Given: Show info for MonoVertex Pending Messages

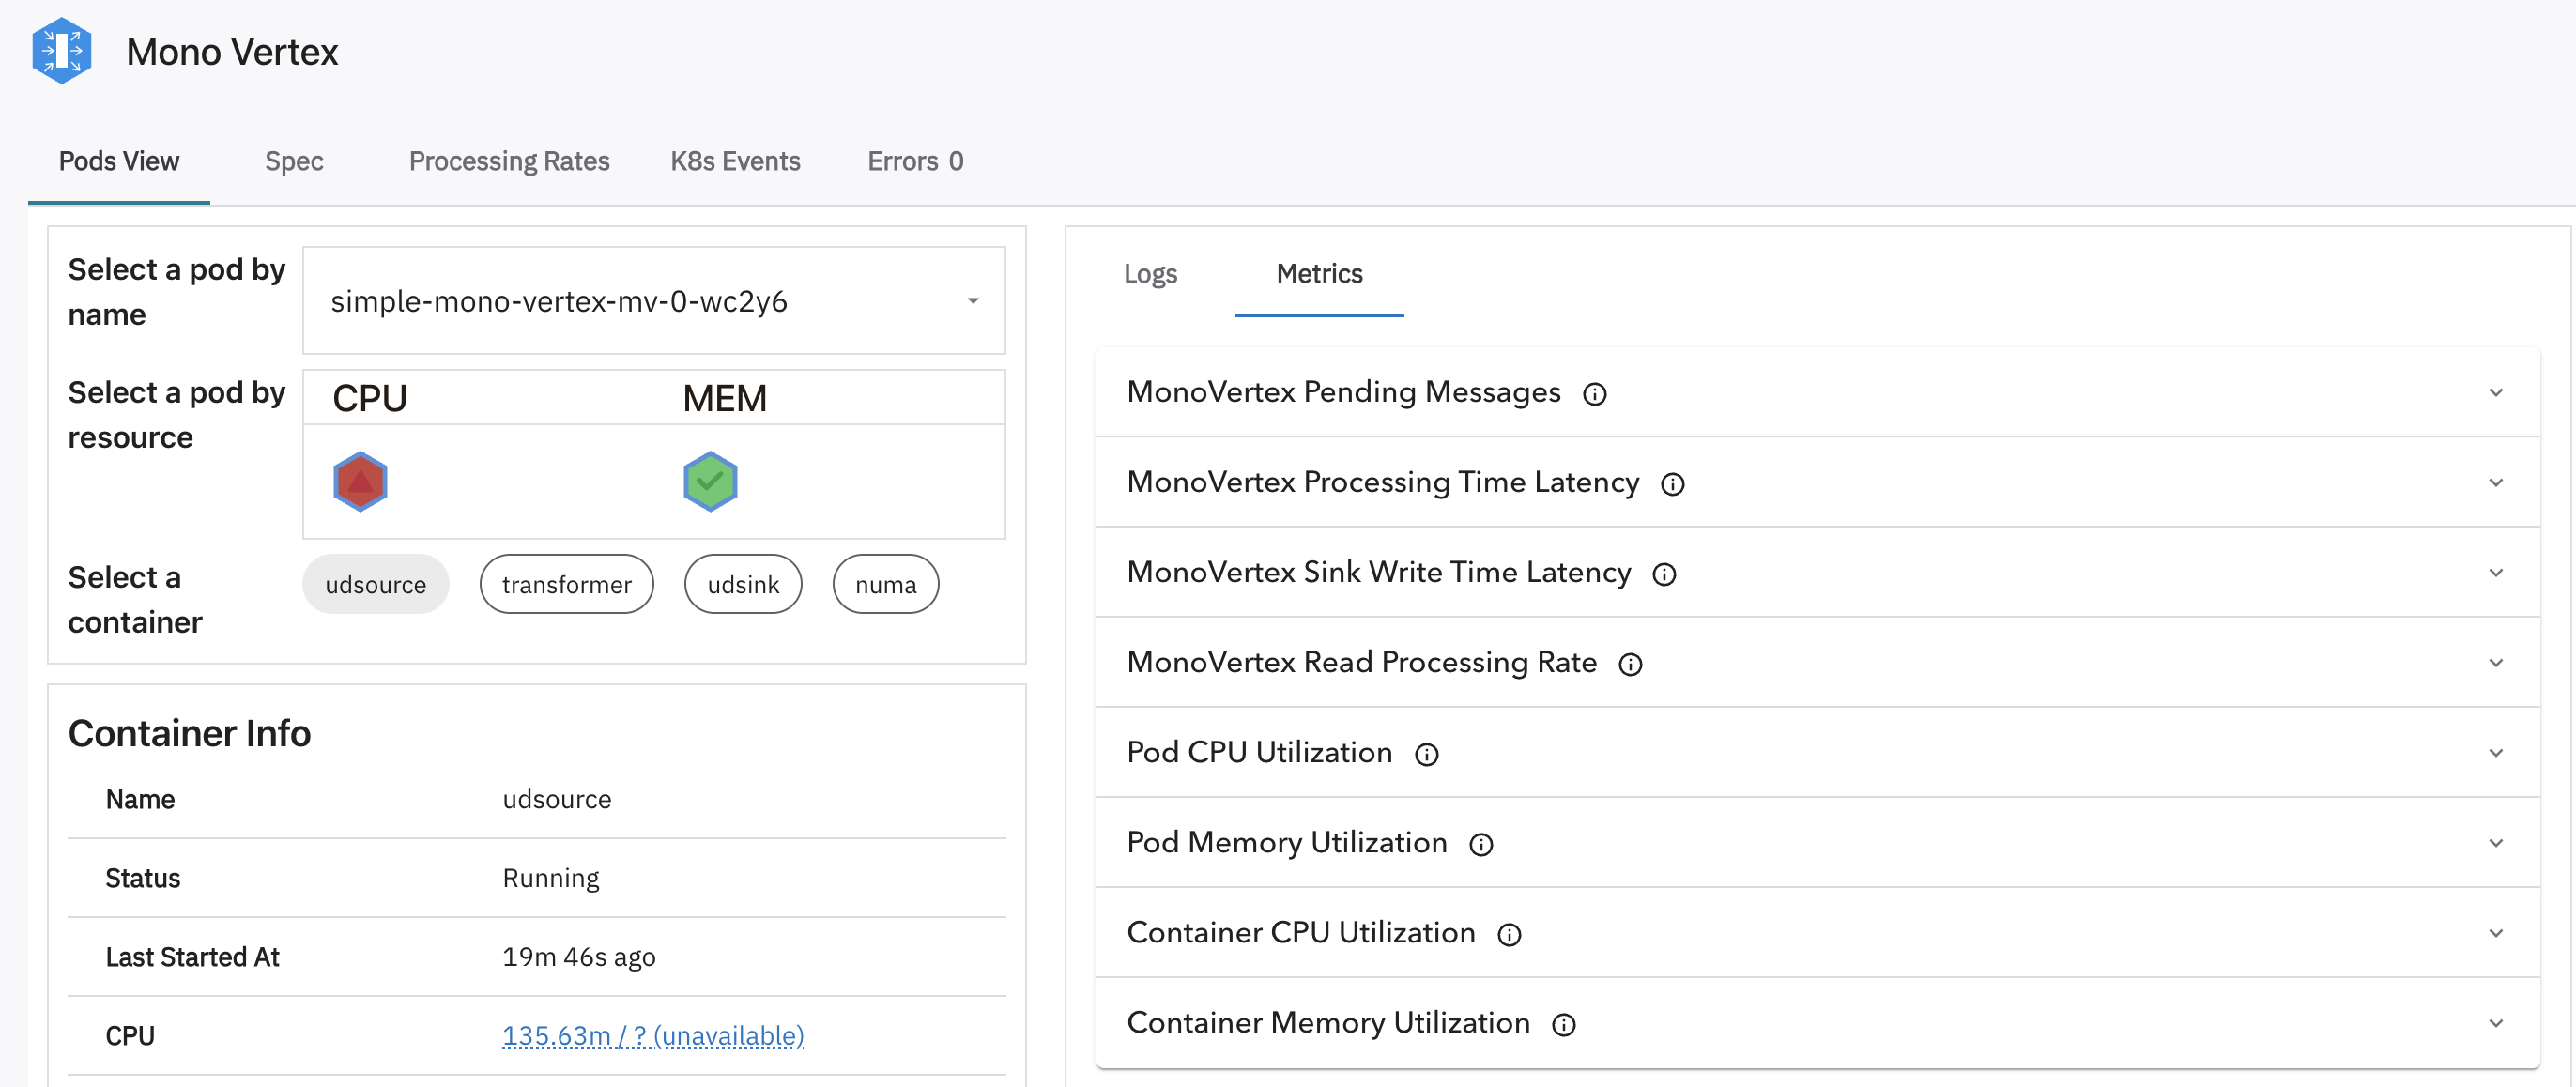Looking at the screenshot, I should click(x=1595, y=394).
